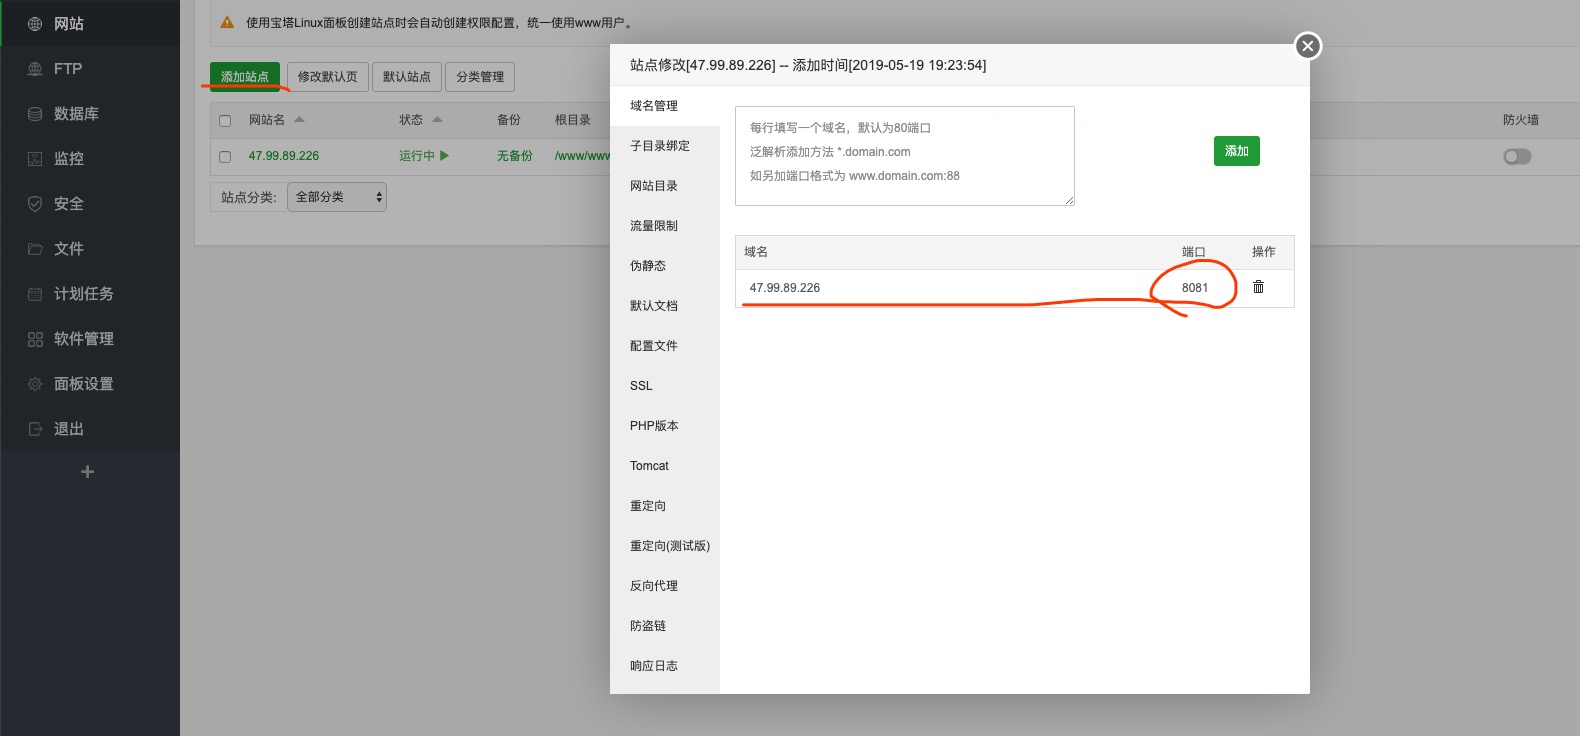Viewport: 1580px width, 736px height.
Task: Open site 47.99.89.226 link in the table
Action: click(x=284, y=156)
